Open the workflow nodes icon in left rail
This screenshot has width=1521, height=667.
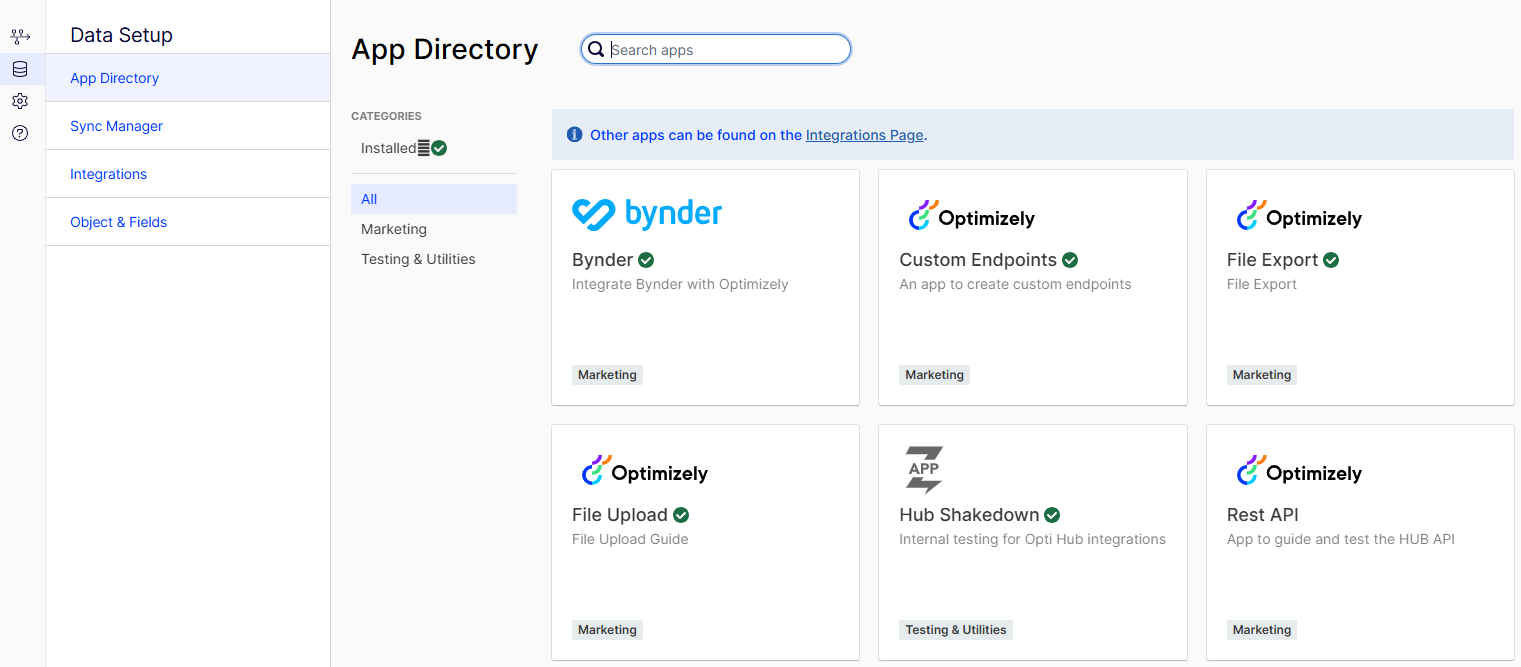(x=20, y=37)
